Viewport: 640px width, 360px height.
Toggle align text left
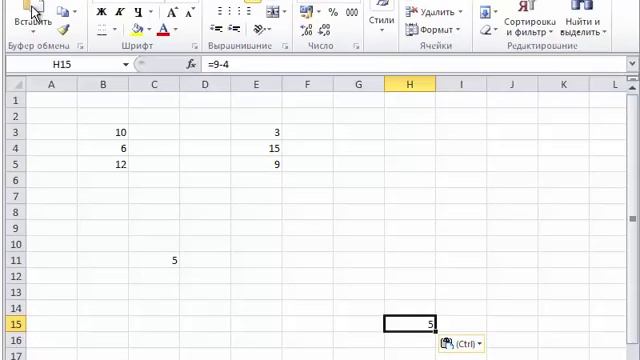tap(220, 11)
